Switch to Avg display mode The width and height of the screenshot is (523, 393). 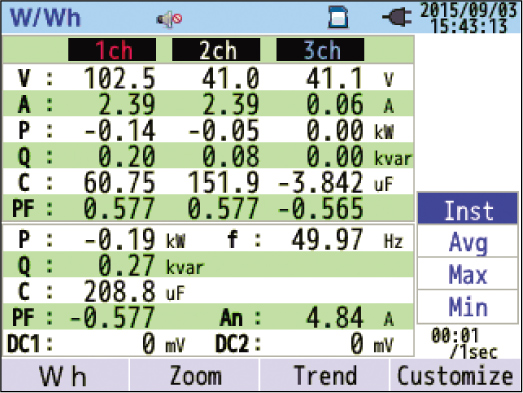(x=468, y=241)
